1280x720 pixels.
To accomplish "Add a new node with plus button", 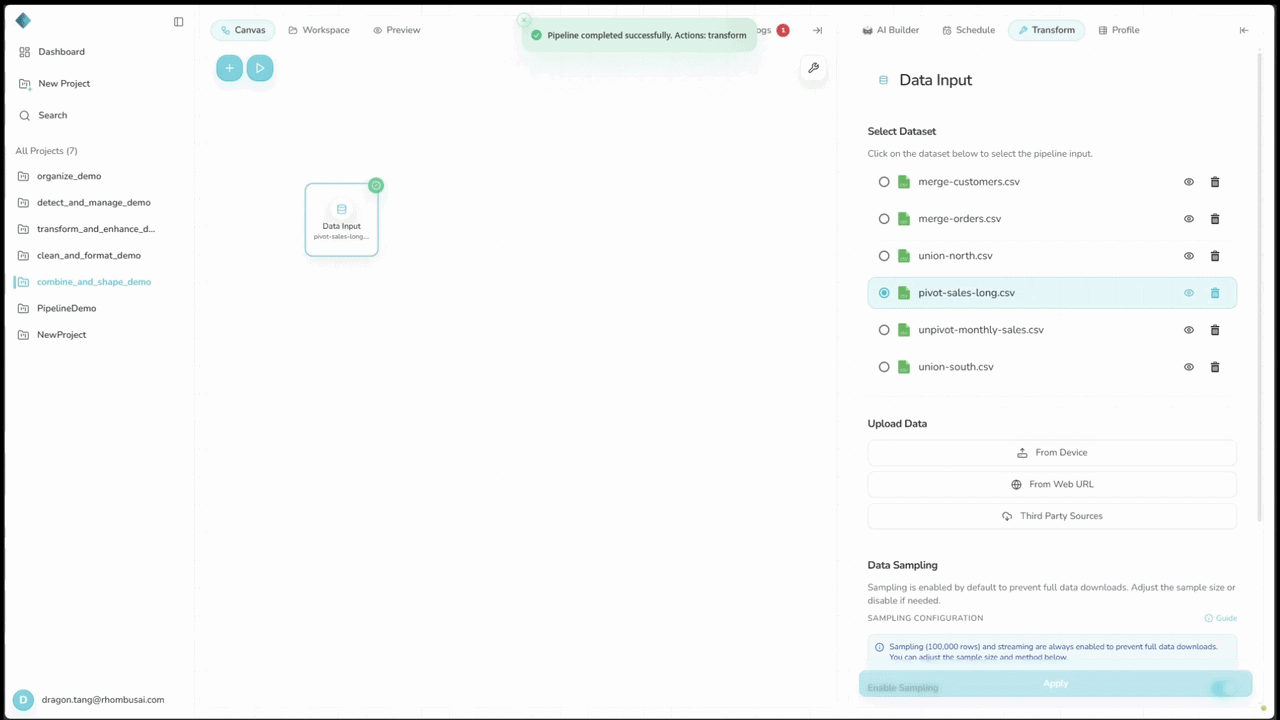I will (229, 68).
